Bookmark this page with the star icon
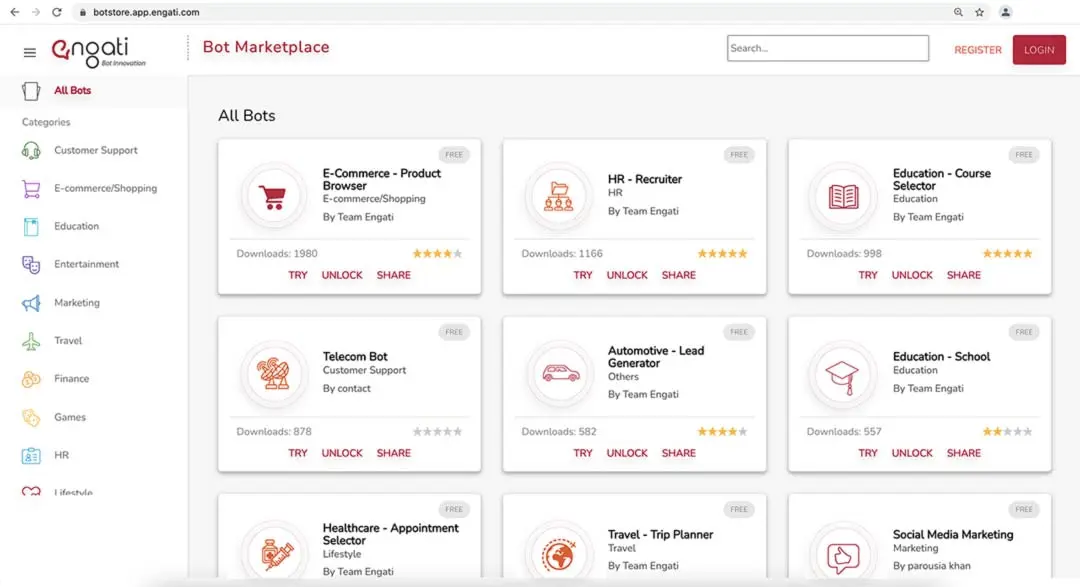The width and height of the screenshot is (1080, 587). [x=979, y=12]
